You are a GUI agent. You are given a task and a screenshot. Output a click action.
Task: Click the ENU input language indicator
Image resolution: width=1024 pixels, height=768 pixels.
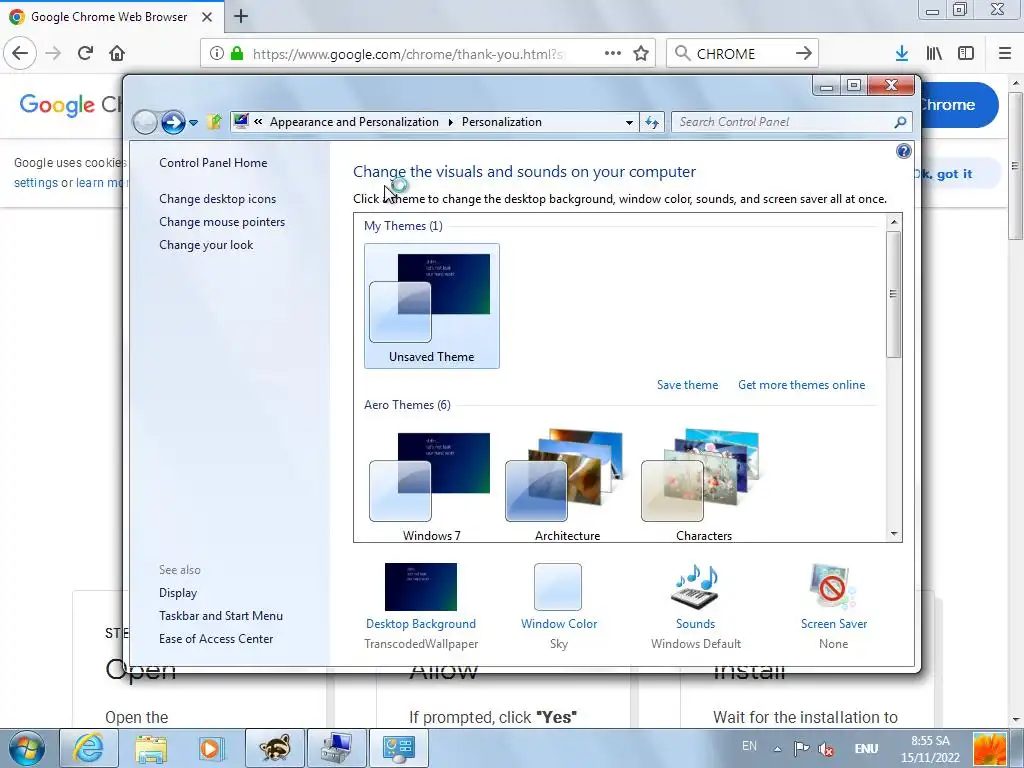coord(866,749)
